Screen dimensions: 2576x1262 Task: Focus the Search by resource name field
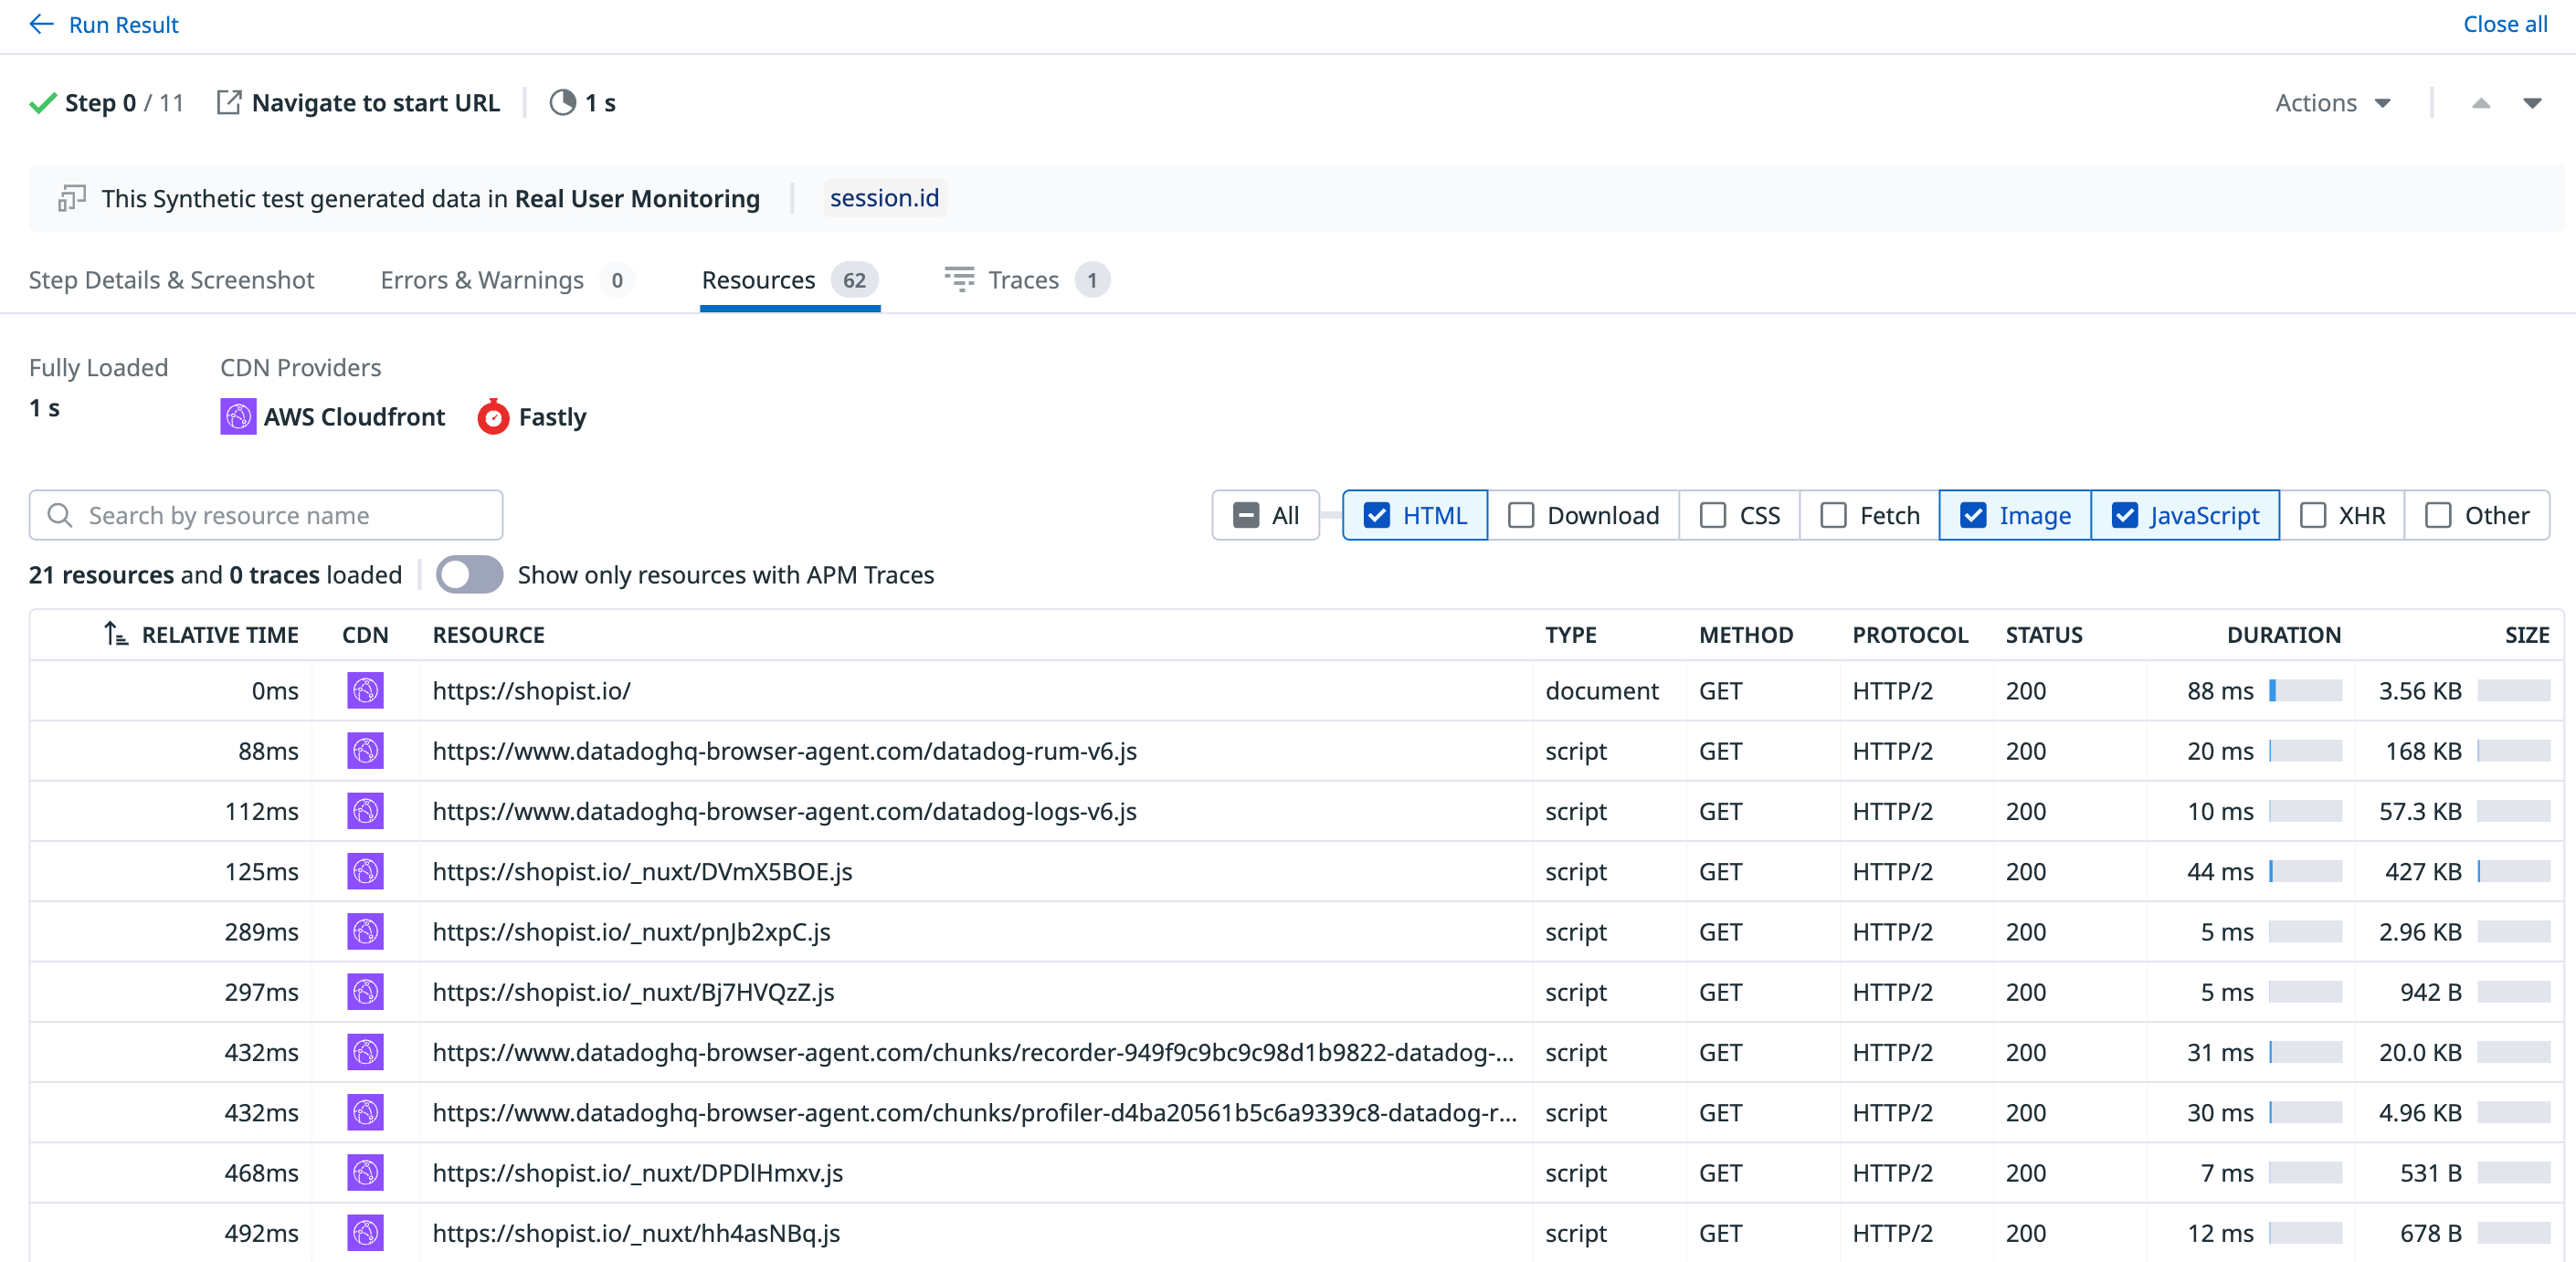click(280, 515)
